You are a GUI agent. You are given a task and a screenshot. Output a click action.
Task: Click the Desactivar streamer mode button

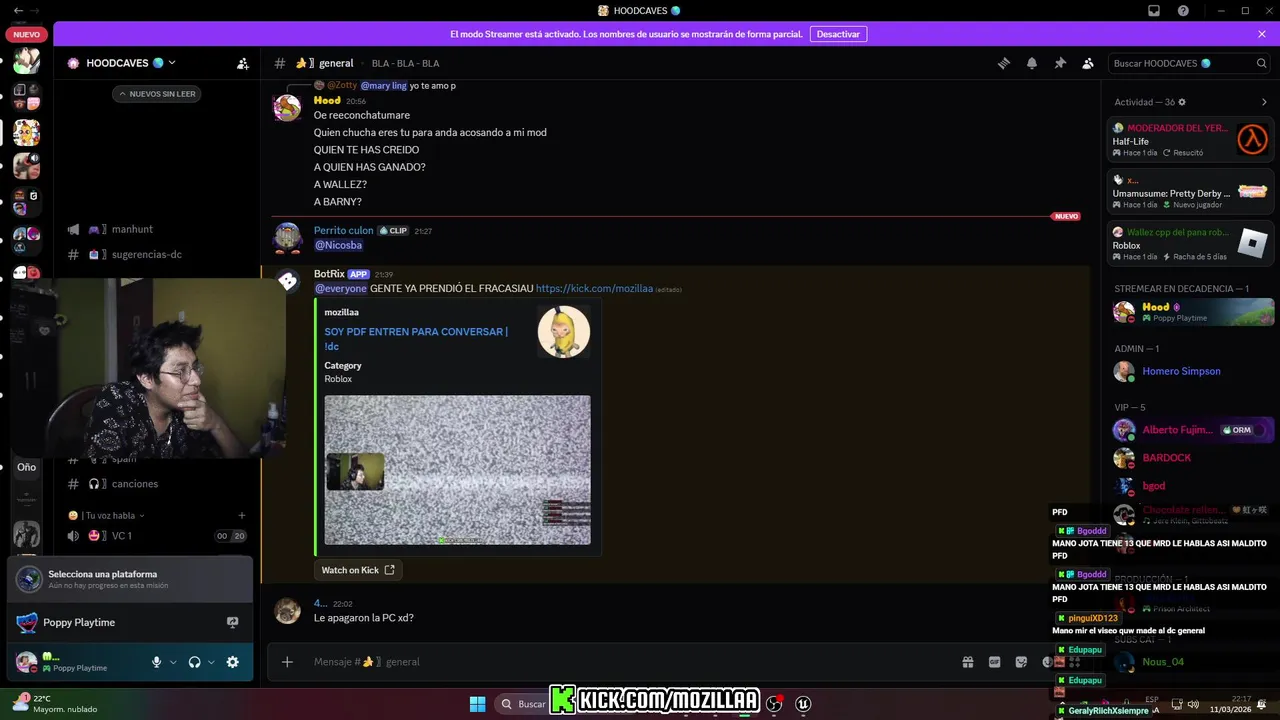pyautogui.click(x=838, y=34)
